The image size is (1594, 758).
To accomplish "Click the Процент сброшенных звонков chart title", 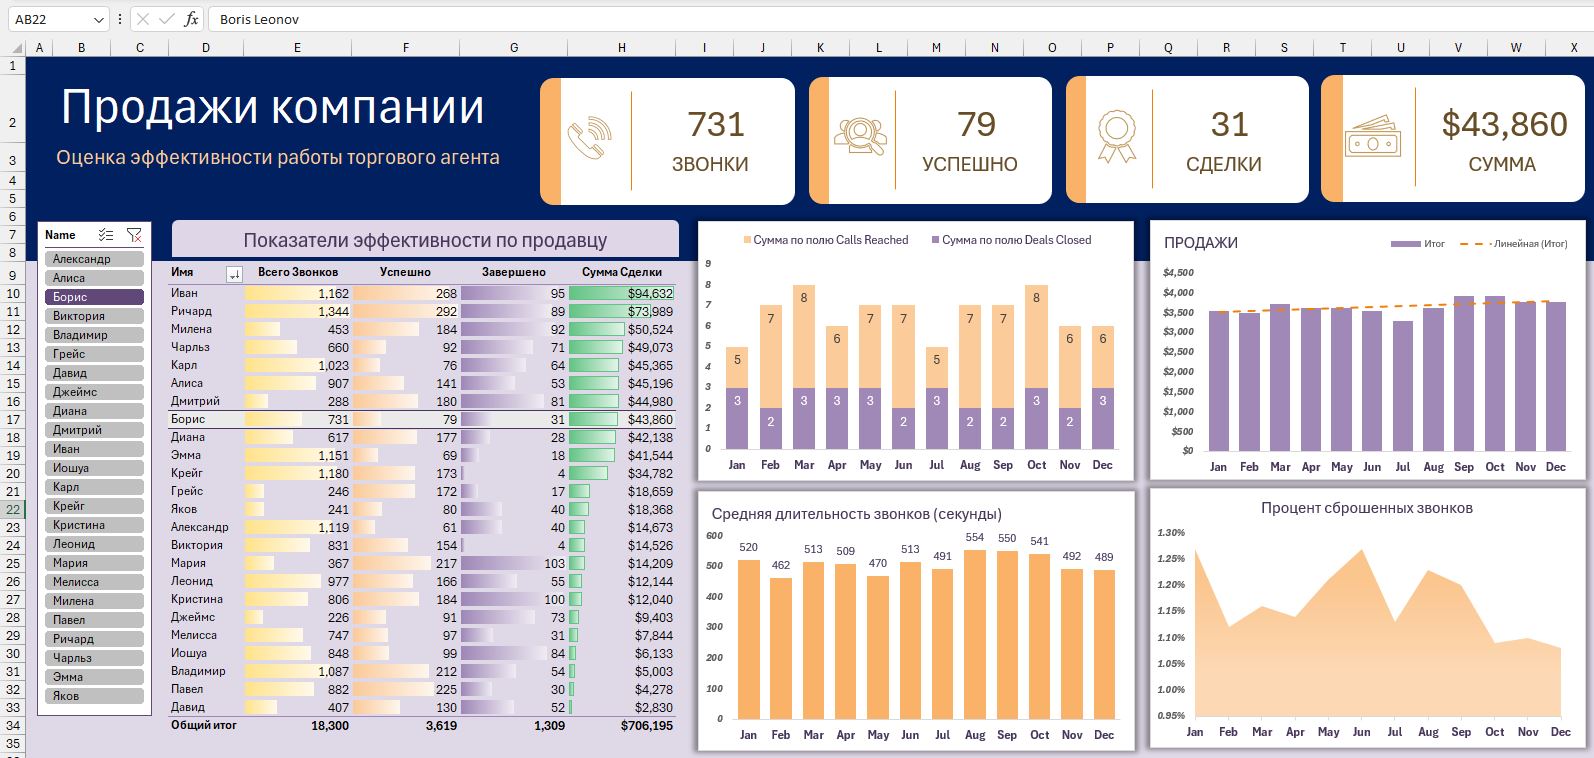I will (1366, 508).
